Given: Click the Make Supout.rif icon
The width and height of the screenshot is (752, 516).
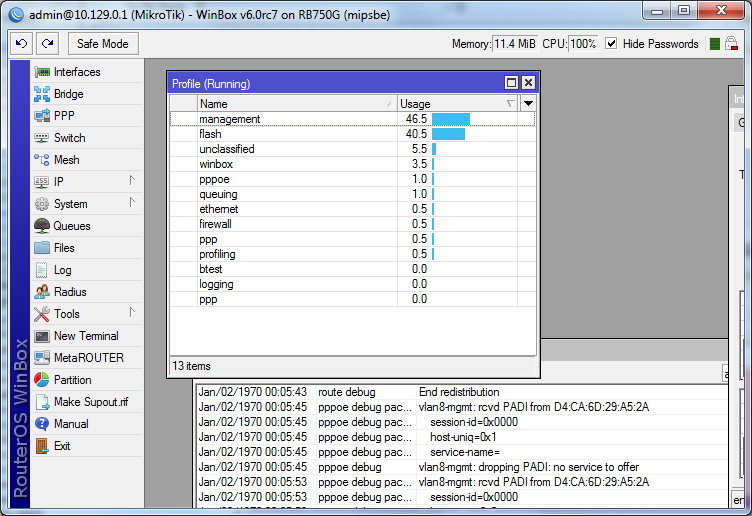Looking at the screenshot, I should point(42,402).
